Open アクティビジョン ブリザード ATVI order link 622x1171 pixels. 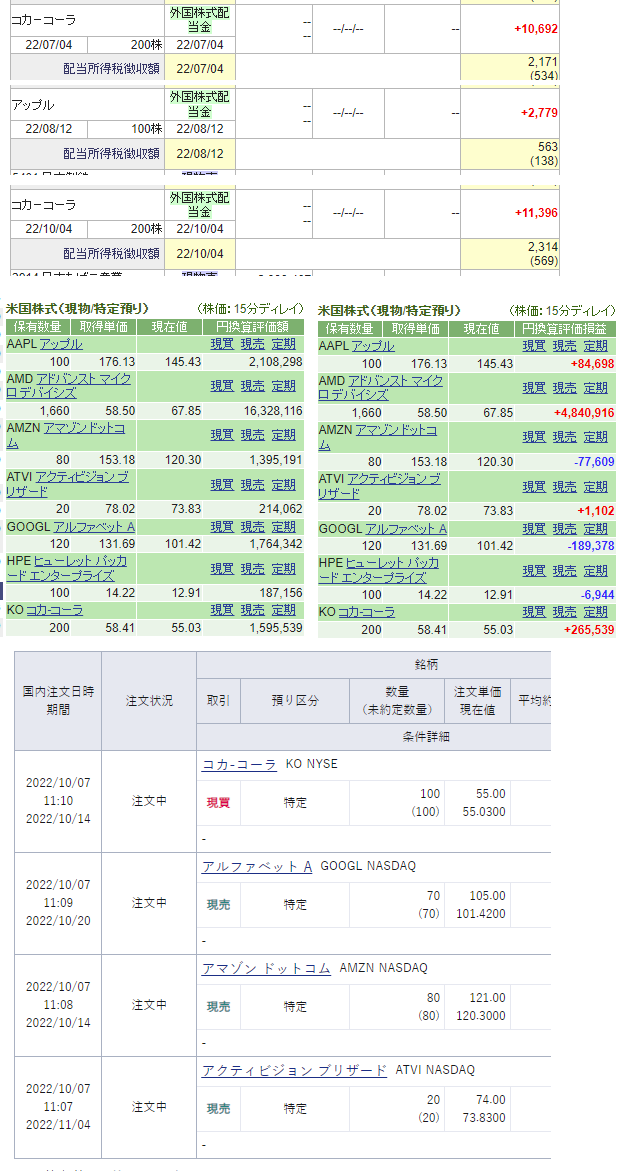tap(294, 1070)
